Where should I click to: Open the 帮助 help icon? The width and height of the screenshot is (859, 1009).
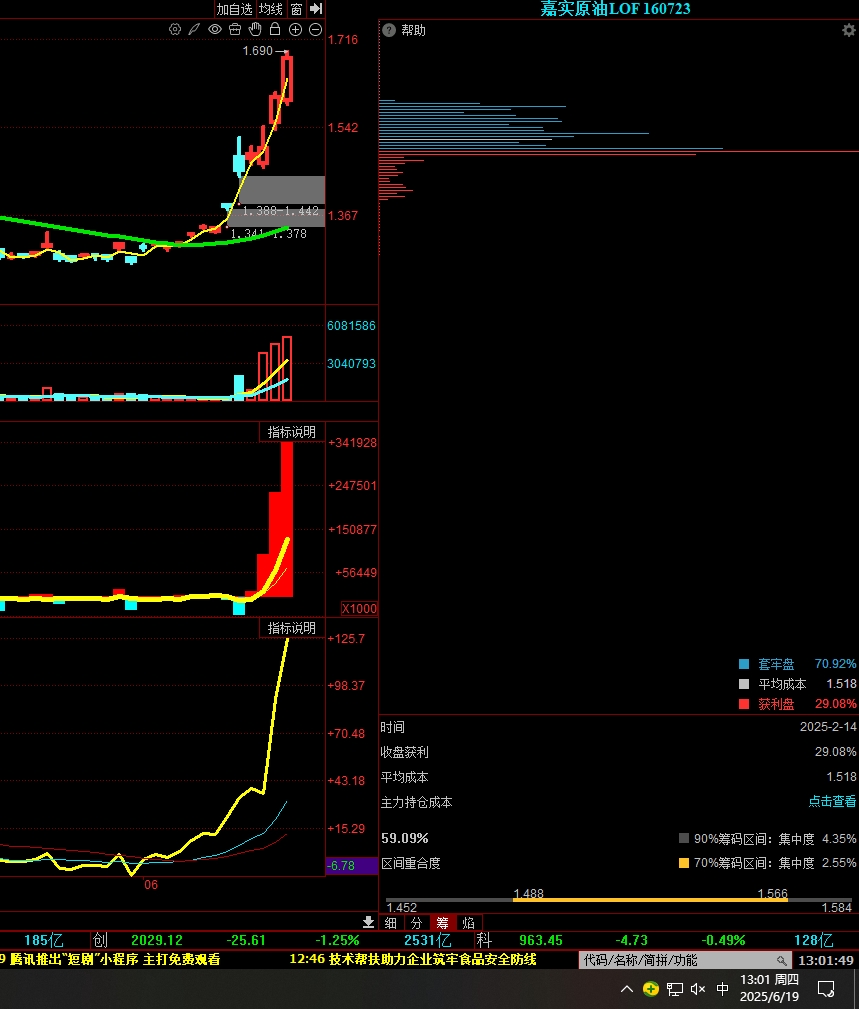[x=389, y=30]
